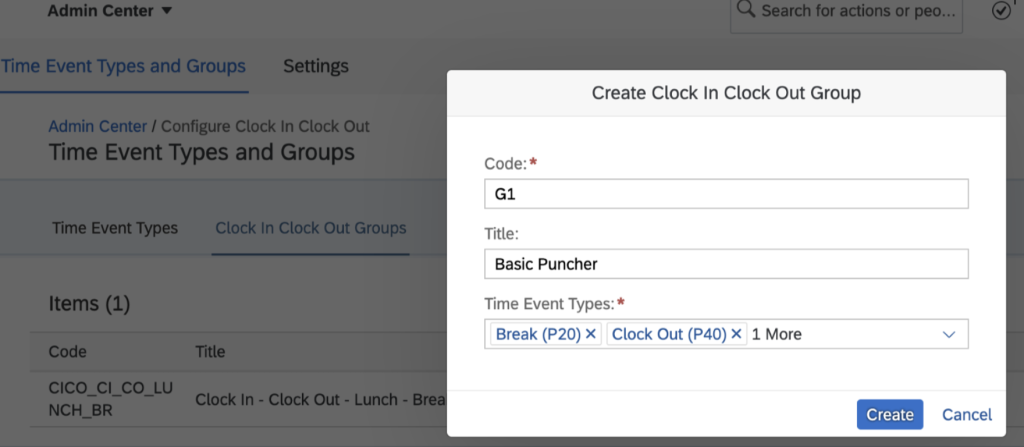
Task: Show the '1 More' hidden tokens
Action: tap(776, 334)
